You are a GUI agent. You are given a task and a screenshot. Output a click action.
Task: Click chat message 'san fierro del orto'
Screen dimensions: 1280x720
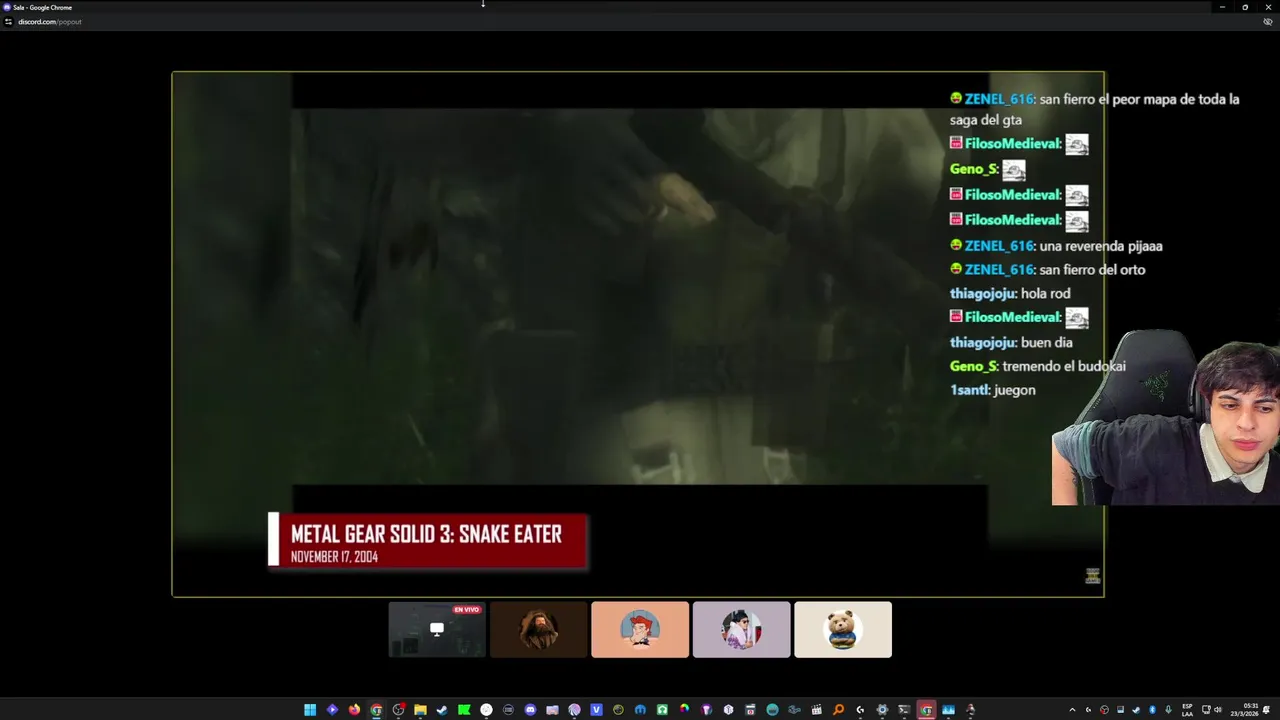pyautogui.click(x=1092, y=270)
